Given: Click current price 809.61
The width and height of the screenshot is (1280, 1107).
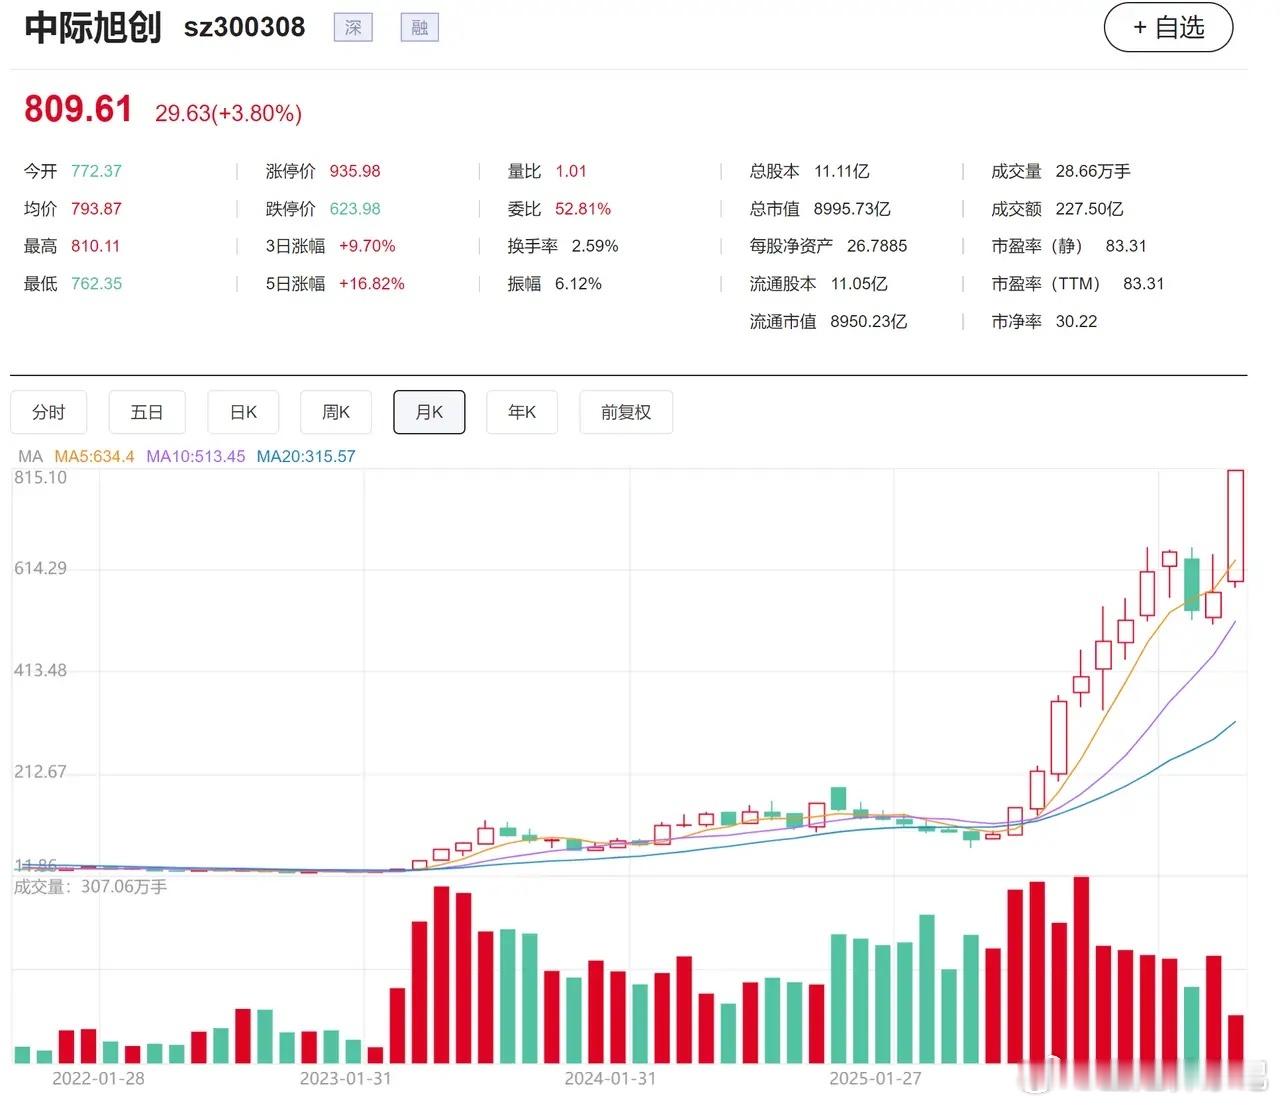Looking at the screenshot, I should (78, 108).
